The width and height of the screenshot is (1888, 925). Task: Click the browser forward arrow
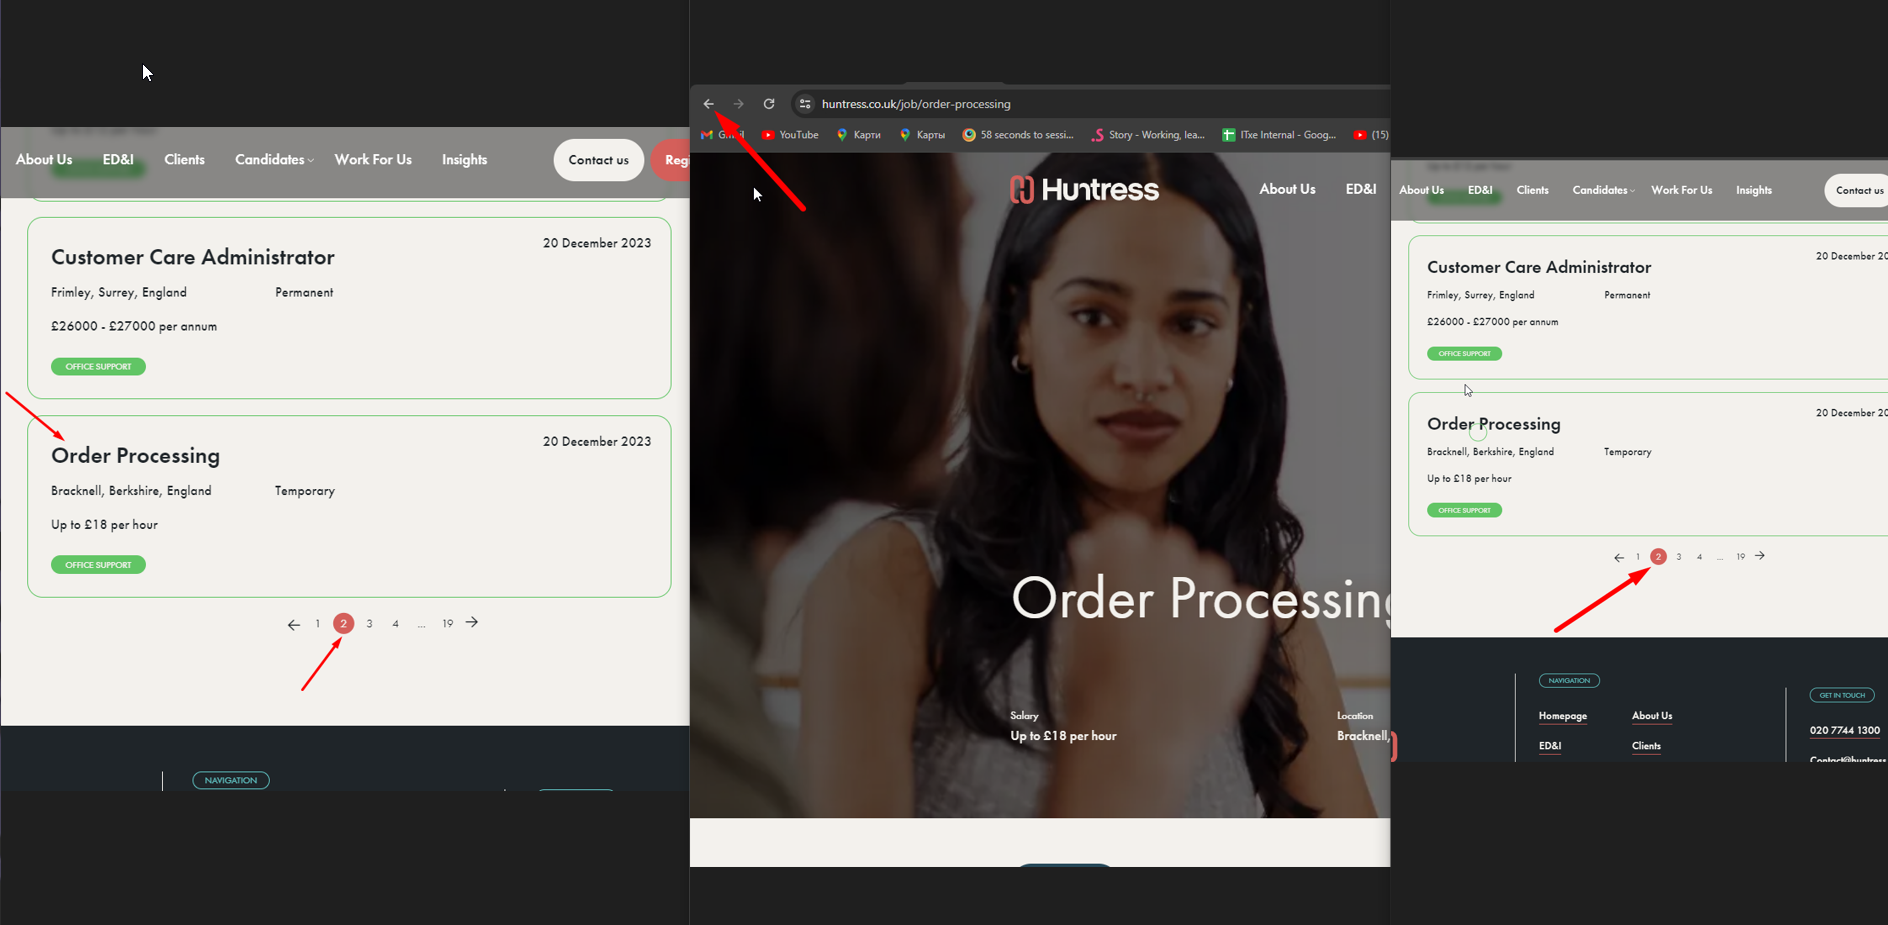click(738, 104)
